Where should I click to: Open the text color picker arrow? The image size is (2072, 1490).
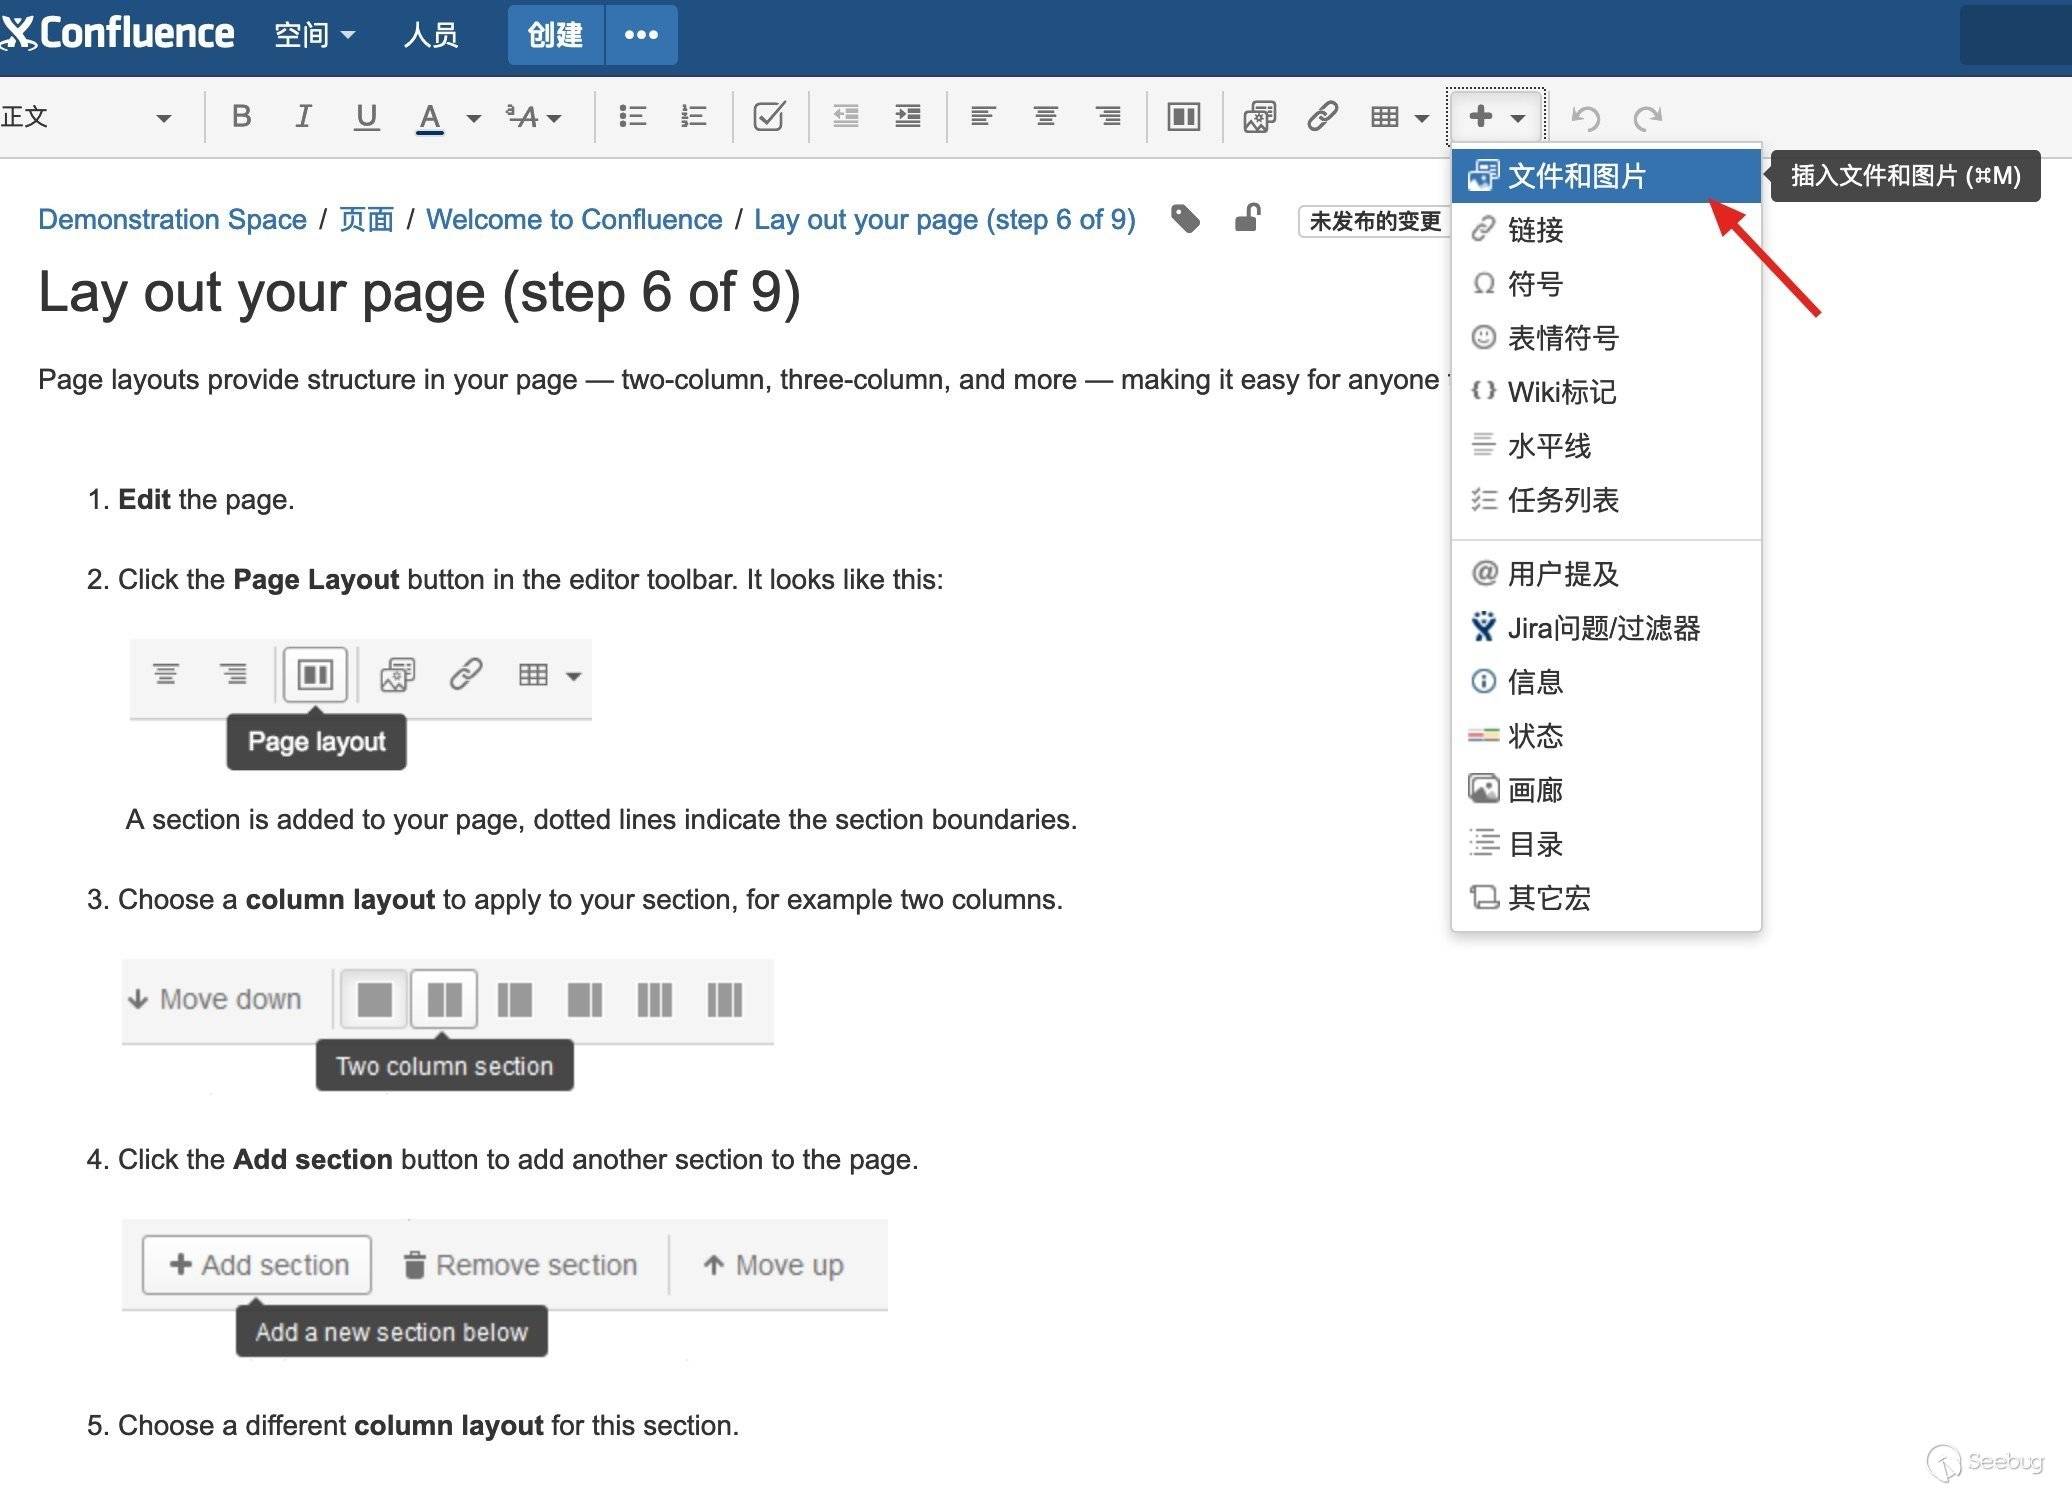[x=474, y=118]
